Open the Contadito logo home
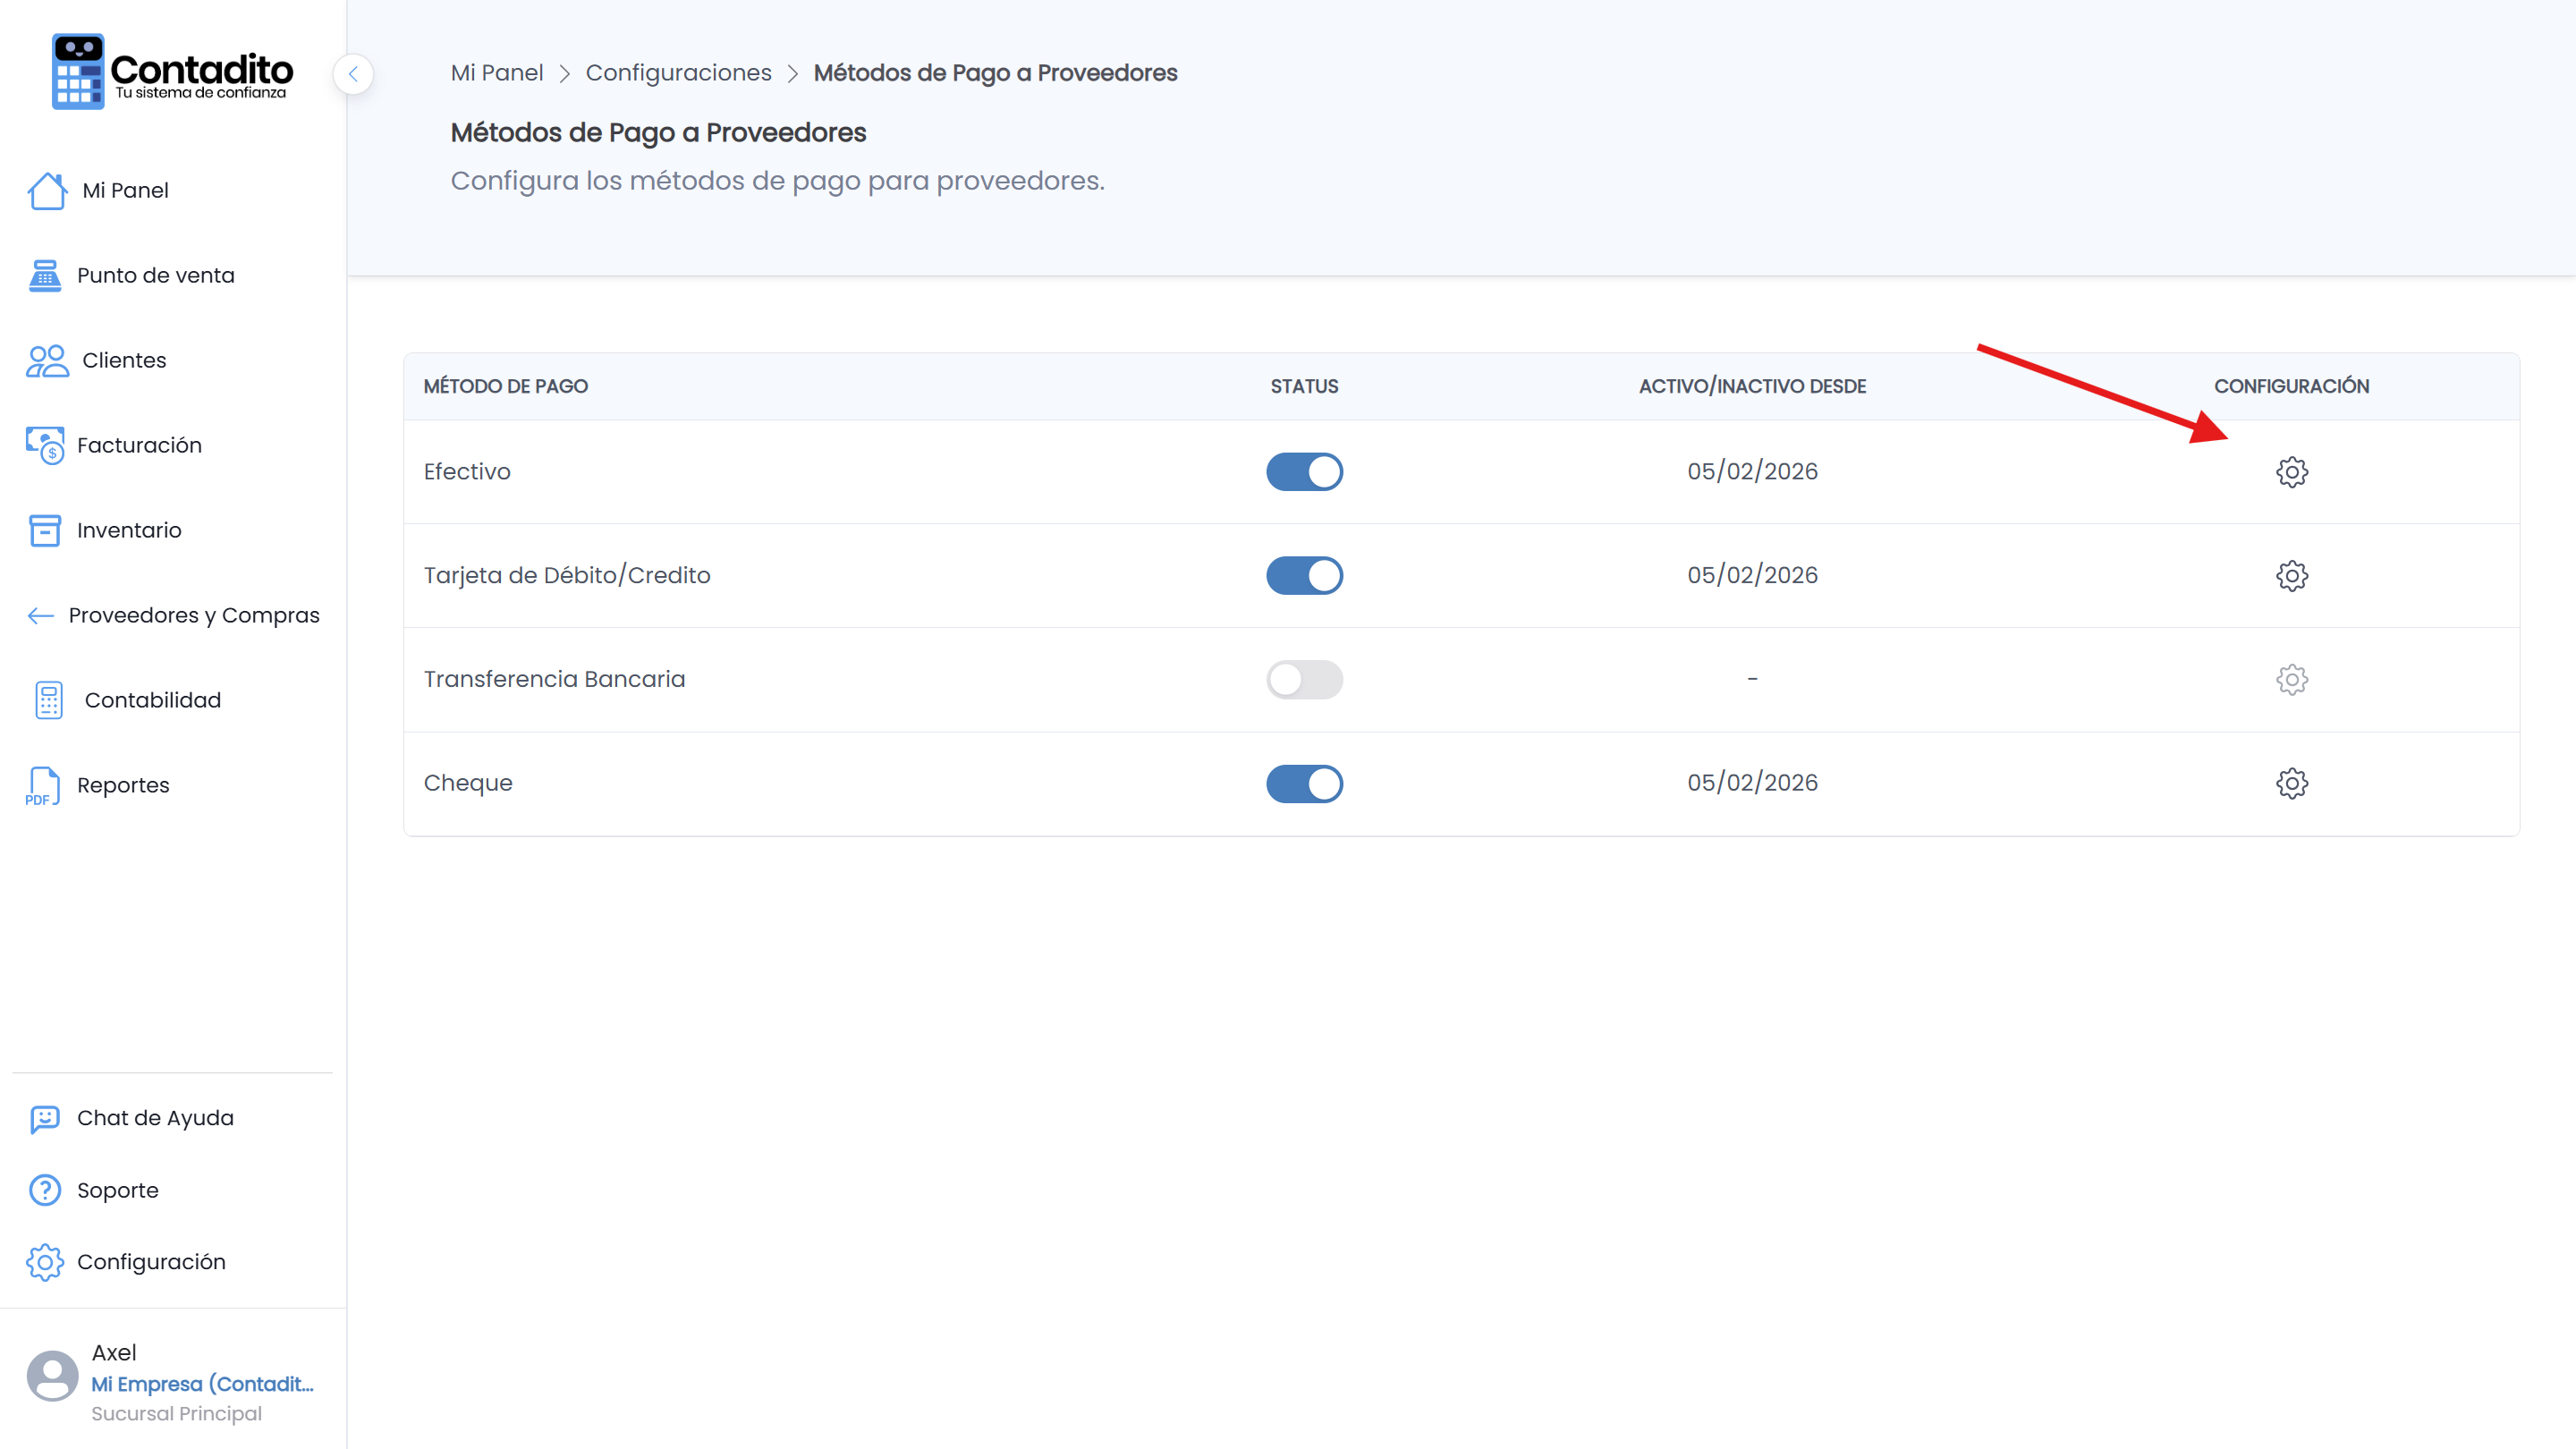2576x1449 pixels. pyautogui.click(x=172, y=71)
